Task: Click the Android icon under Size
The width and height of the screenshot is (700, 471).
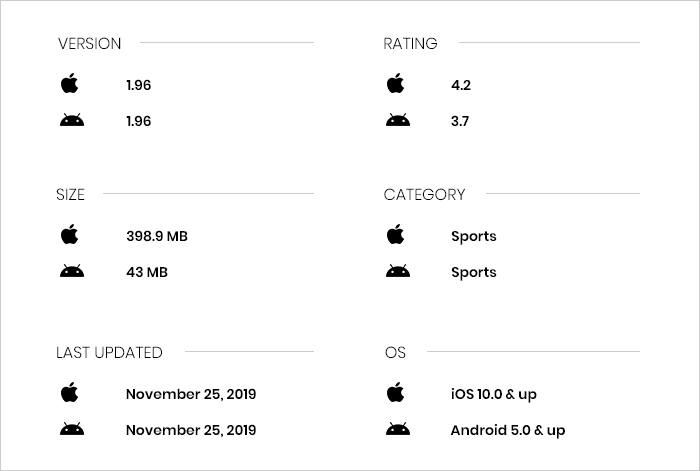Action: (71, 272)
